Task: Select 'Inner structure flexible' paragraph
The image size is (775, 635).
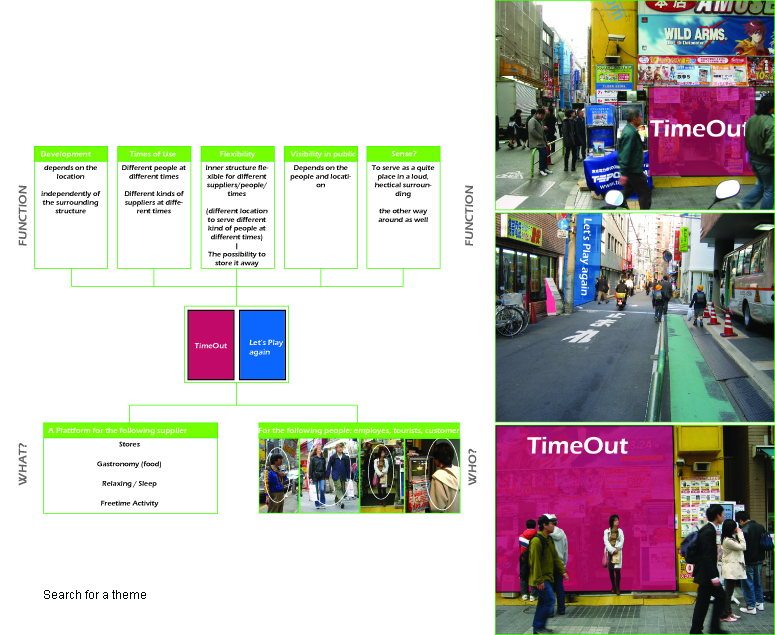Action: [237, 181]
